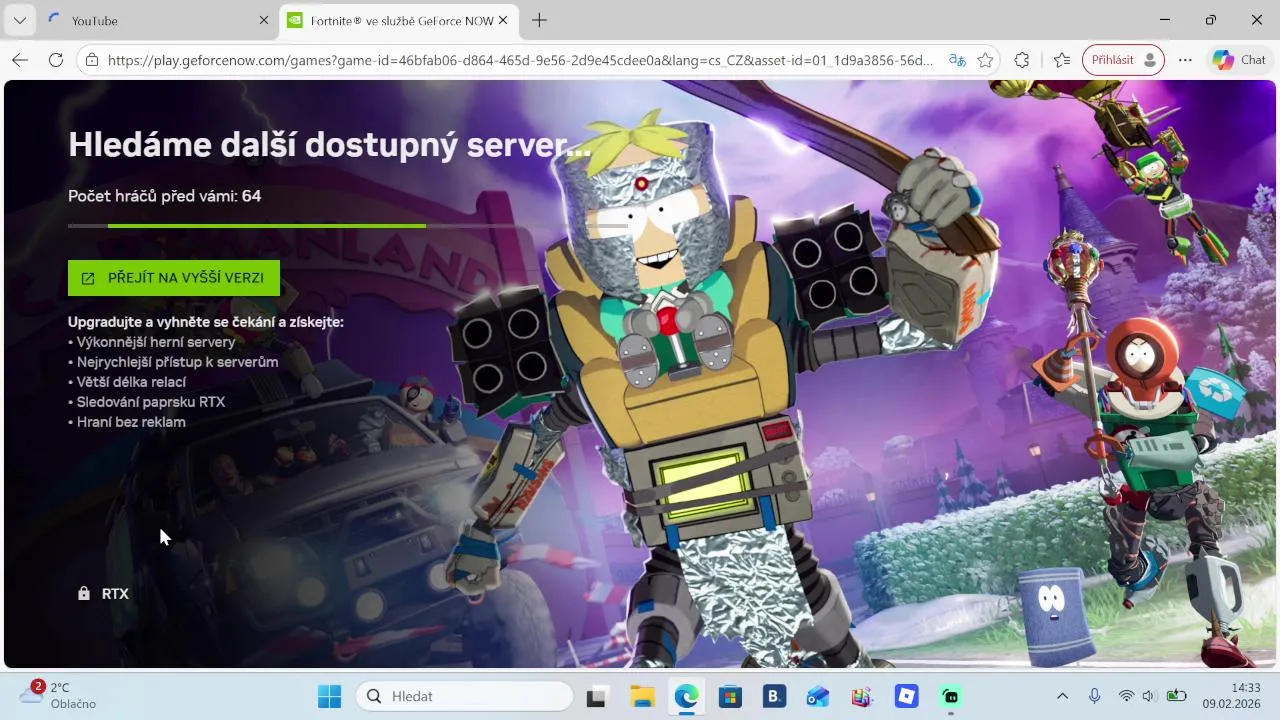Open the Roblox taskbar icon
Screen dimensions: 1280x720
(x=907, y=696)
